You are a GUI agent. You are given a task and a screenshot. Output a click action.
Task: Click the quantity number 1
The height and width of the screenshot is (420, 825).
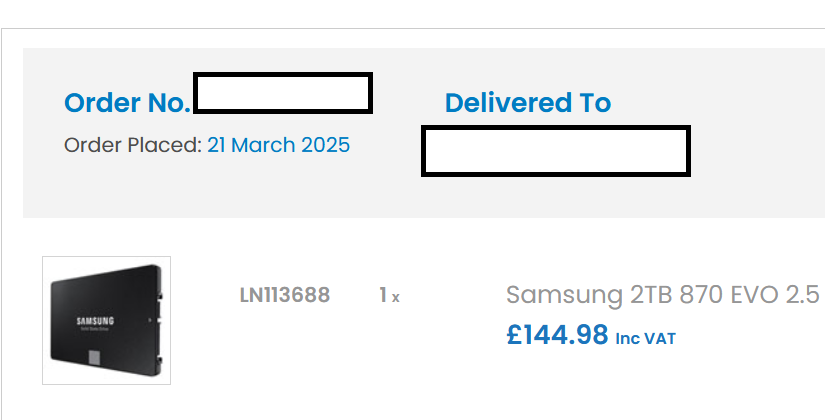coord(383,295)
